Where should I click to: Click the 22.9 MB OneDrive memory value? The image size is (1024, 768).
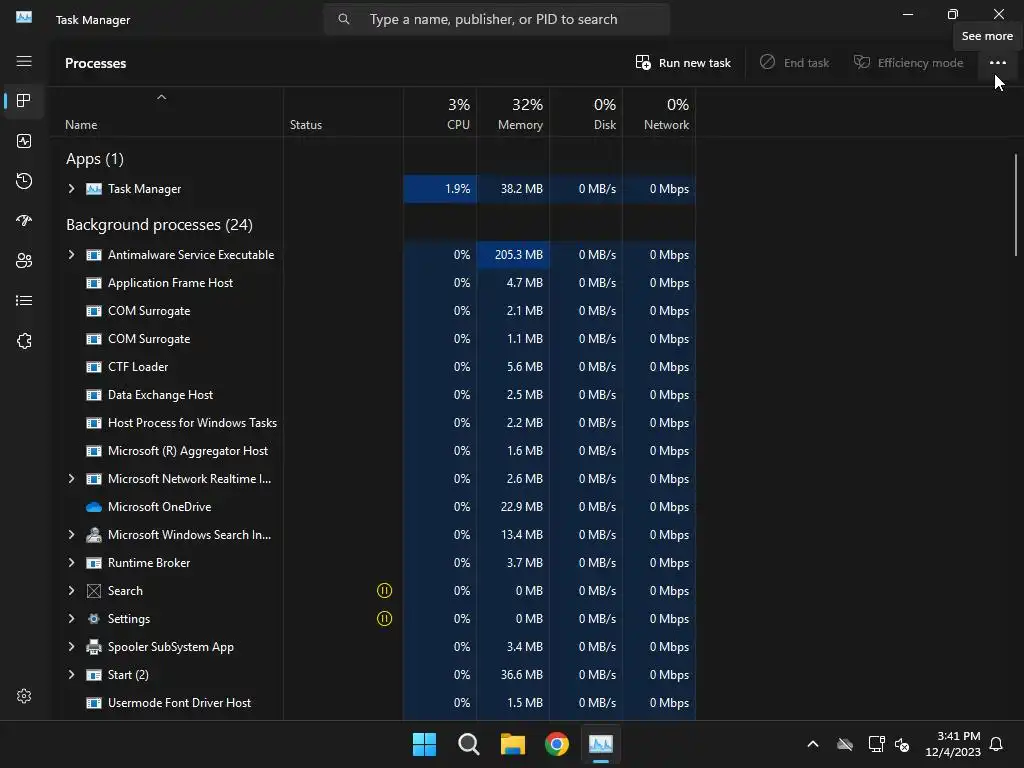tap(521, 507)
